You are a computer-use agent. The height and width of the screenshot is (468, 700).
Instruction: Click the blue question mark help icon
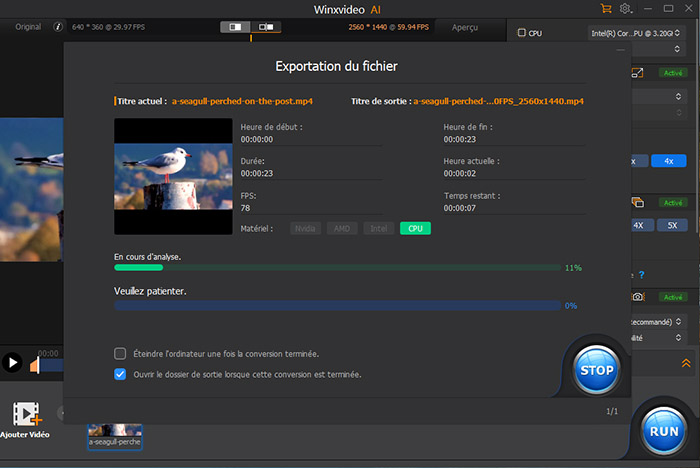[x=641, y=275]
